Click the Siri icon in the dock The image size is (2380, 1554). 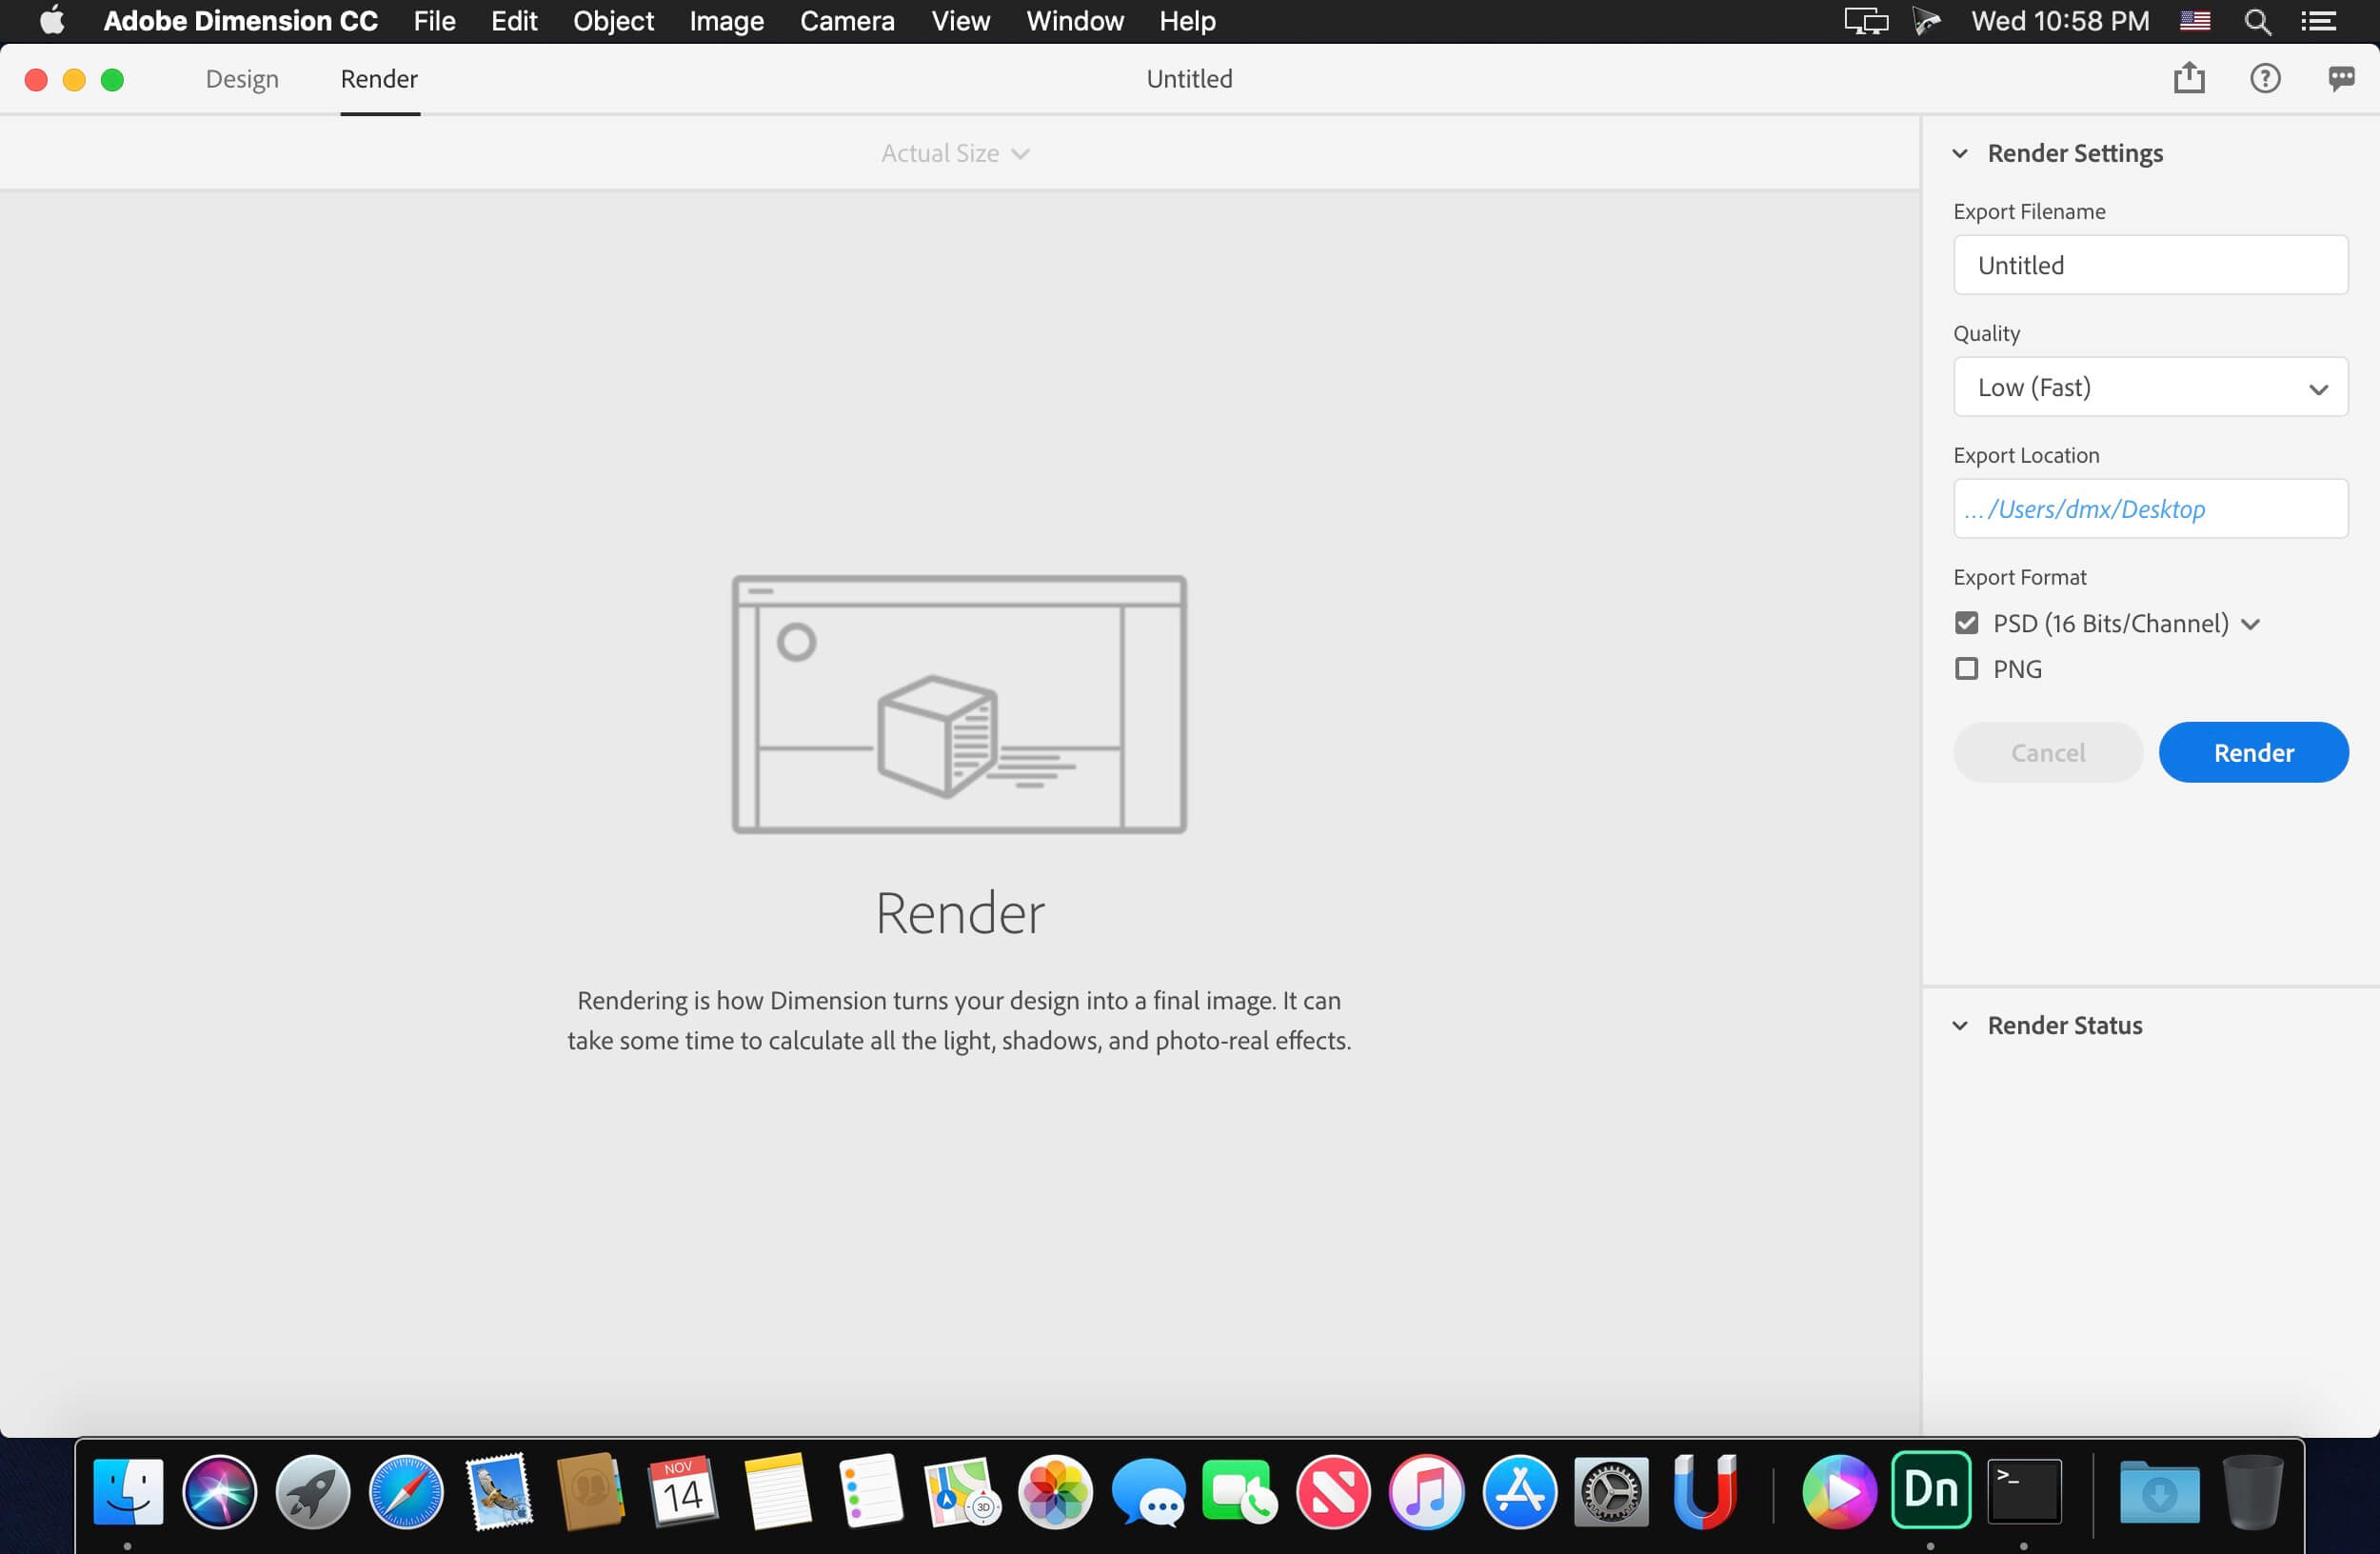(220, 1490)
